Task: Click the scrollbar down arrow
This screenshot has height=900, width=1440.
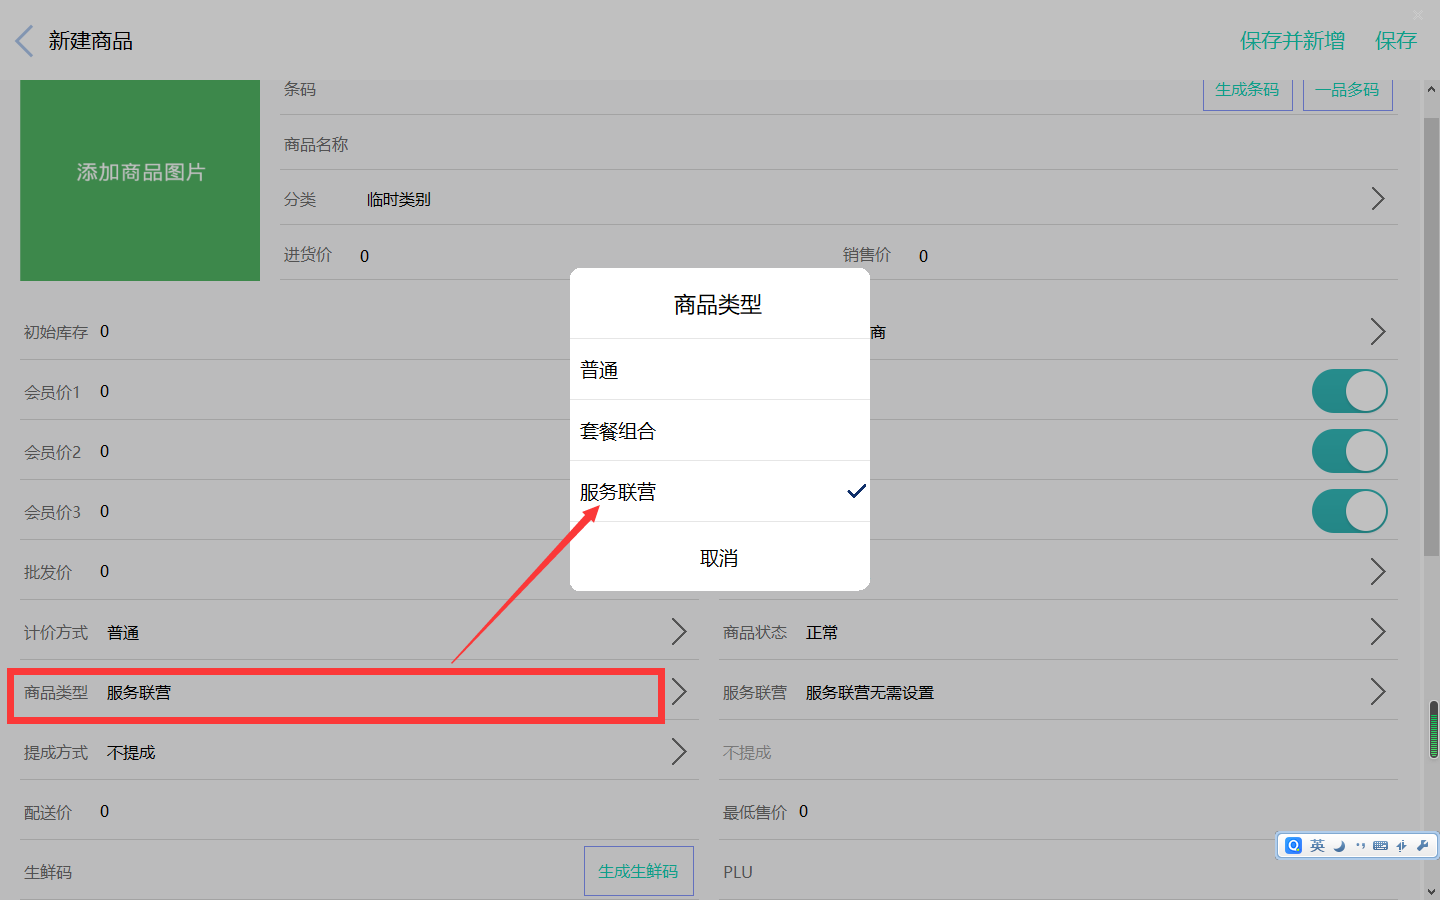Action: [x=1431, y=890]
